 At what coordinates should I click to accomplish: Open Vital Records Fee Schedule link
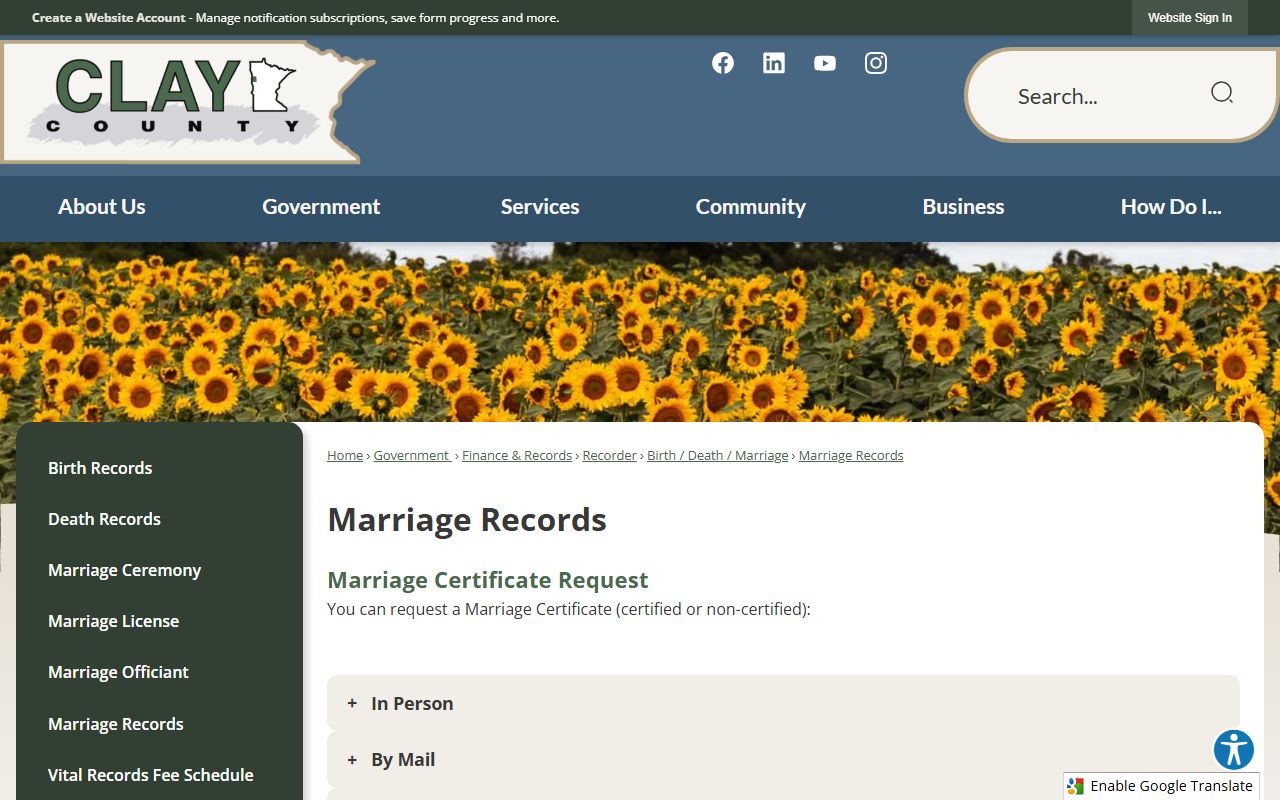(150, 775)
